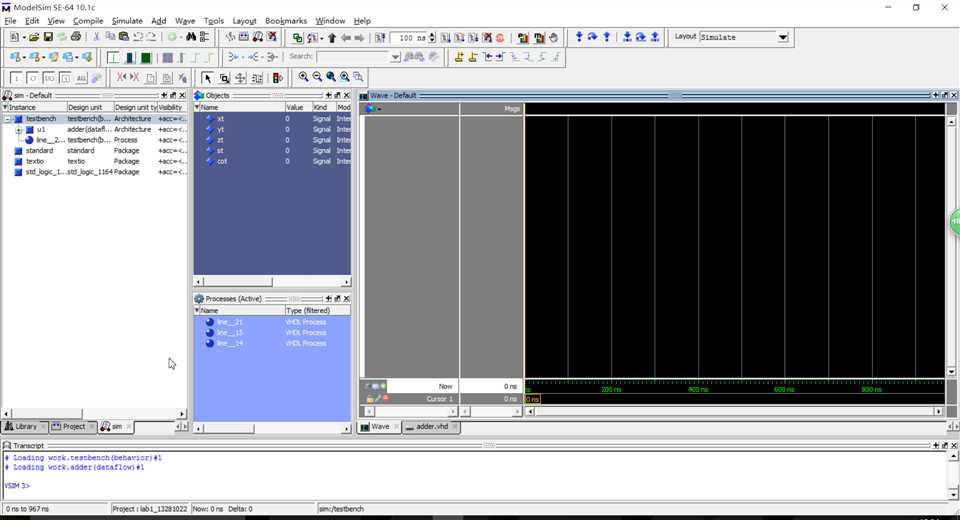960x520 pixels.
Task: Expand the u1 instance node
Action: [x=18, y=130]
